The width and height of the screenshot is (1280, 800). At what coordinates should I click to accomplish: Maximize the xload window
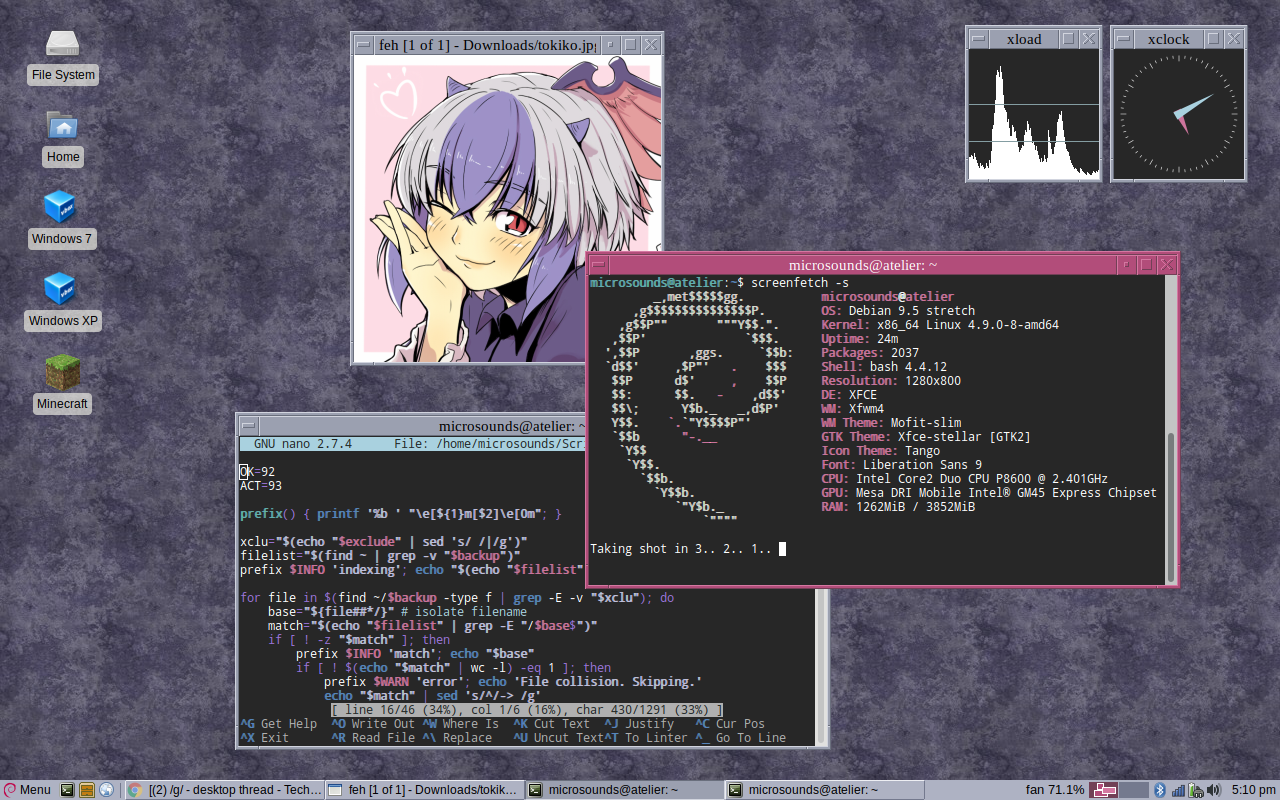click(x=1068, y=39)
